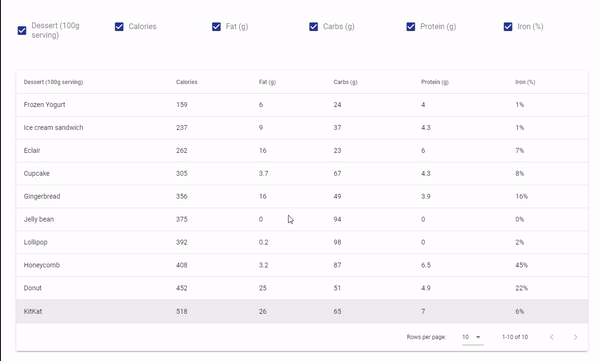Image resolution: width=600 pixels, height=361 pixels.
Task: Select the 159 calories cell
Action: coord(182,105)
